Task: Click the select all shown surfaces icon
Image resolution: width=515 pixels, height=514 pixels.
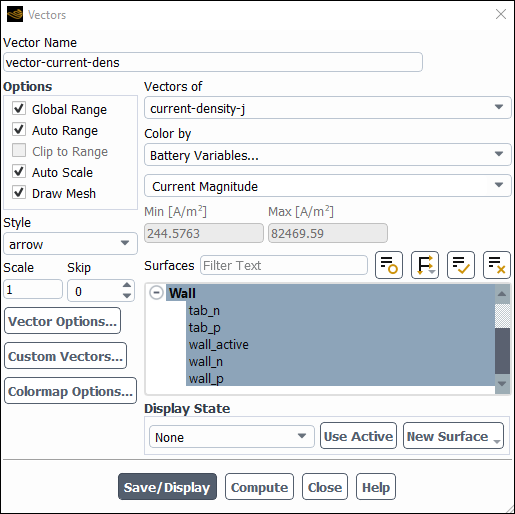Action: pos(461,265)
